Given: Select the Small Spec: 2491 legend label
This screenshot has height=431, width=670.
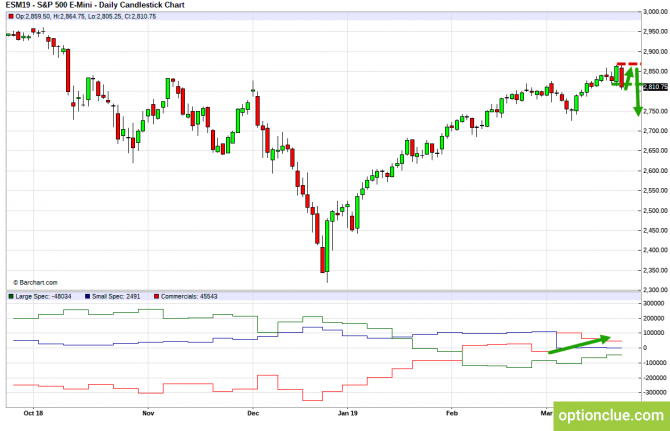Looking at the screenshot, I should (116, 296).
